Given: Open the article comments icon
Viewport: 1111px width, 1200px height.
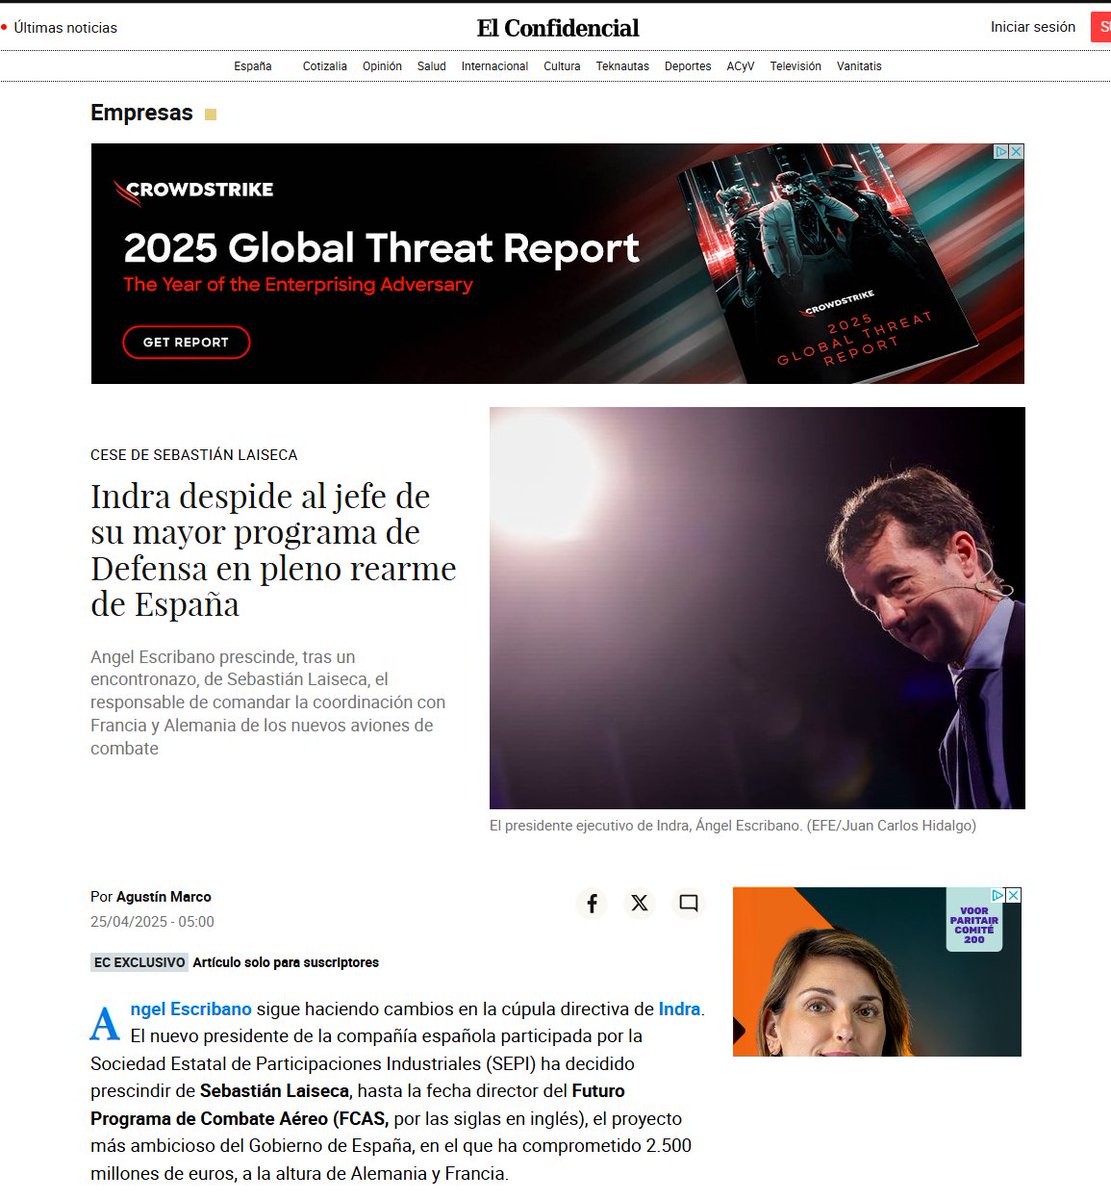Looking at the screenshot, I should tap(688, 903).
